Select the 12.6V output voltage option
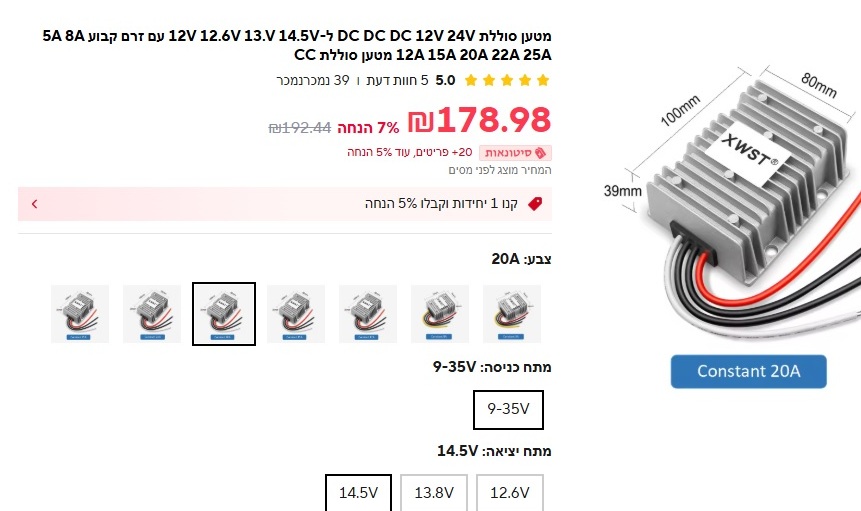Image resolution: width=861 pixels, height=511 pixels. point(510,492)
